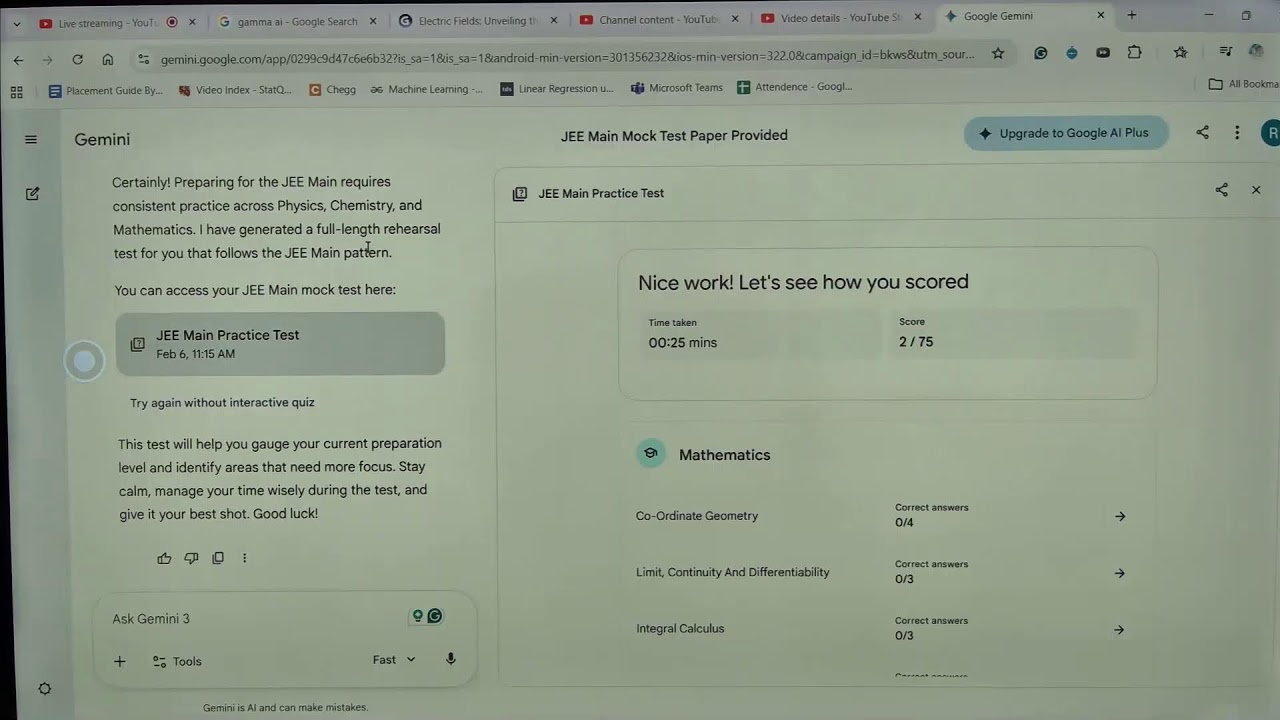Open more options under the Gemini response
Viewport: 1280px width, 720px height.
(x=244, y=558)
